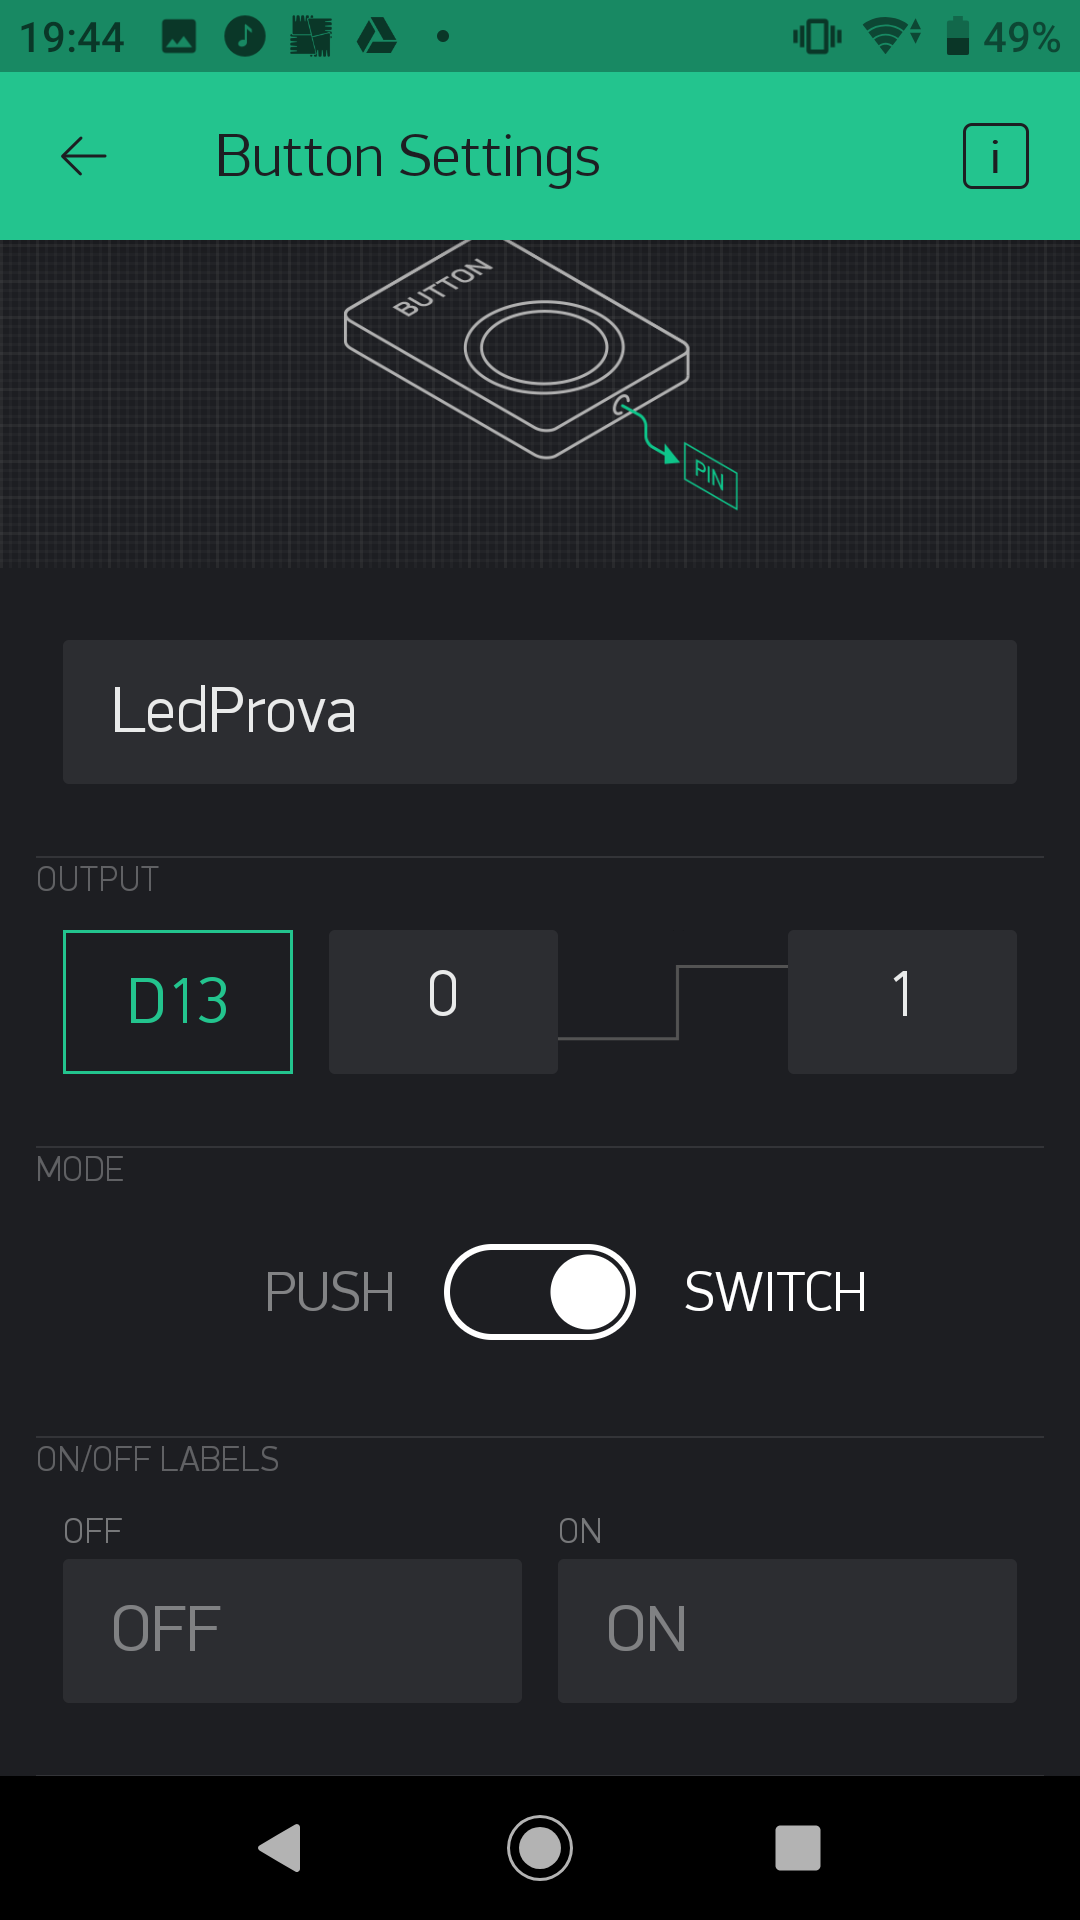Edit the OFF label text field
The width and height of the screenshot is (1080, 1920).
click(292, 1631)
